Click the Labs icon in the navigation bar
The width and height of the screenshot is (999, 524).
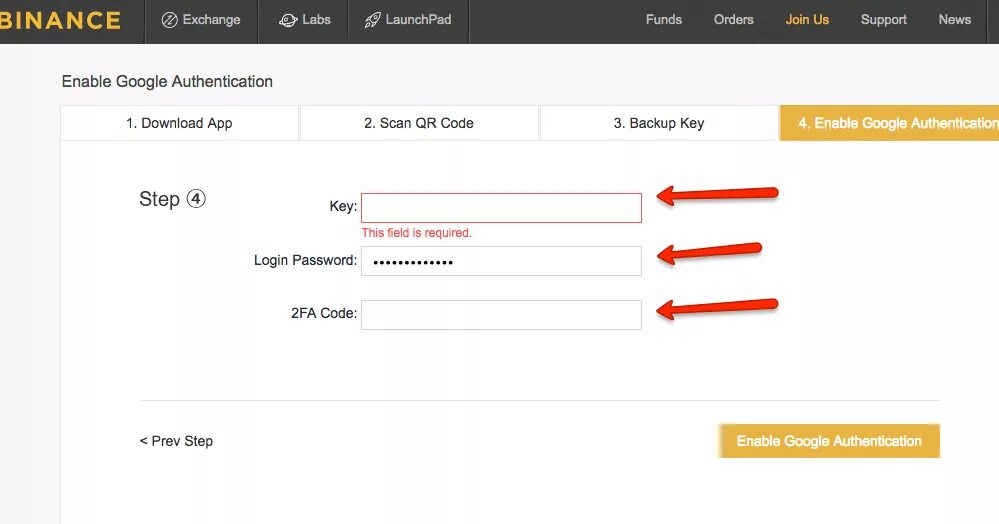coord(288,20)
